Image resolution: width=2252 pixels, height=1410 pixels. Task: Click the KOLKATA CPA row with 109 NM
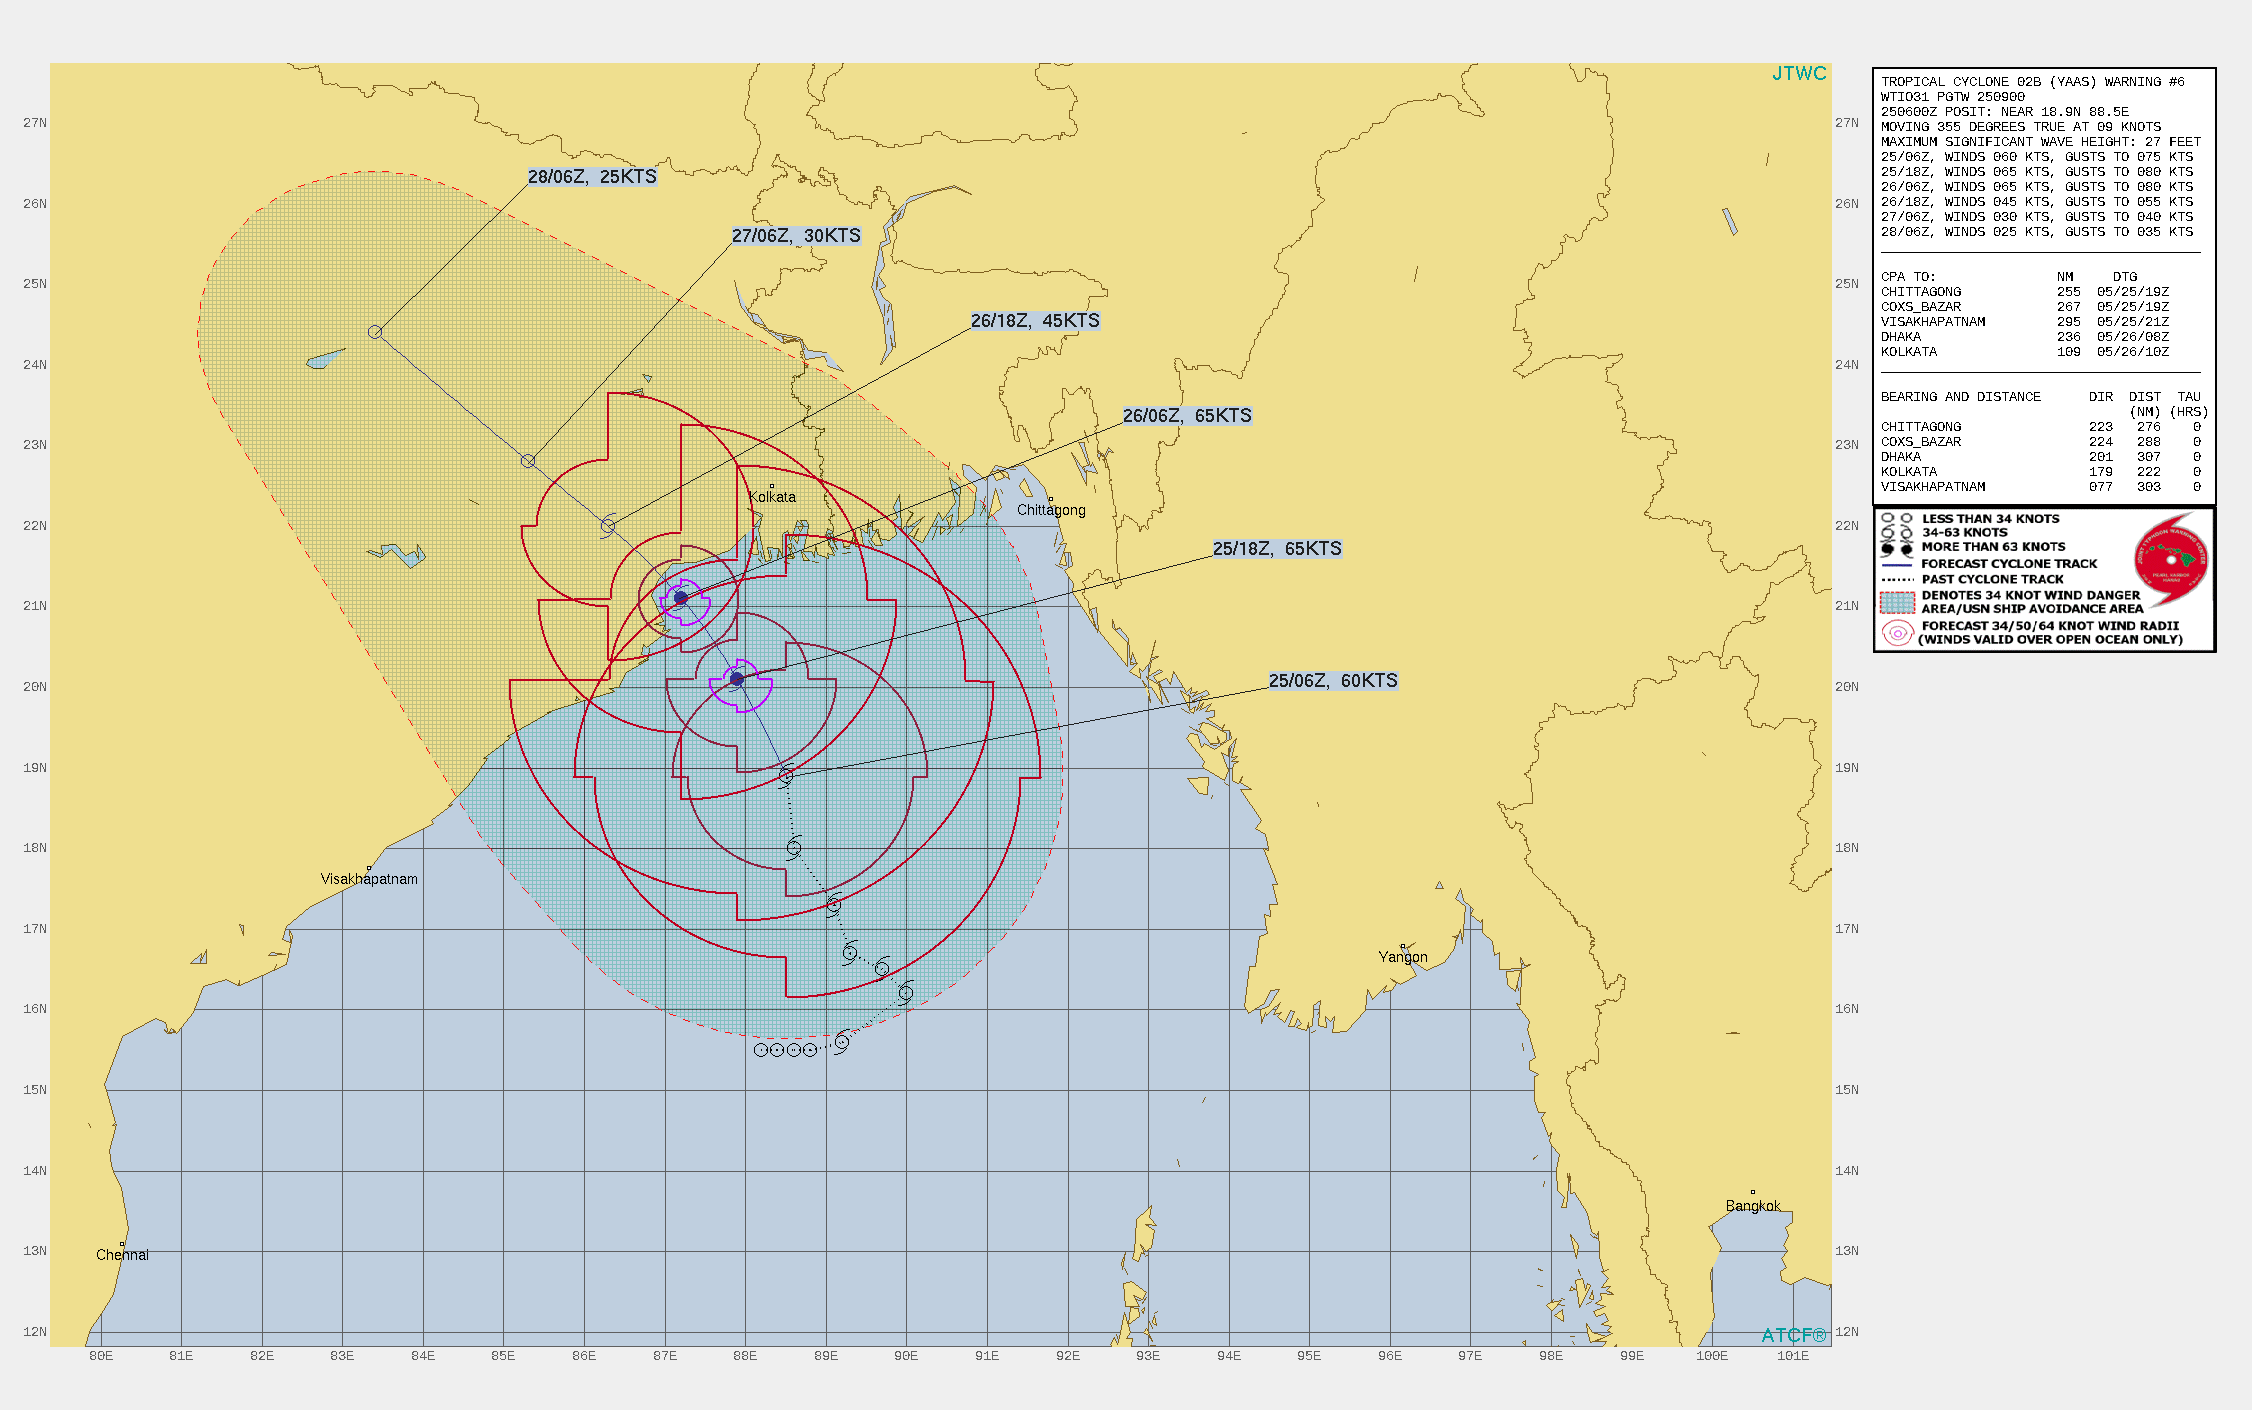pyautogui.click(x=2024, y=352)
